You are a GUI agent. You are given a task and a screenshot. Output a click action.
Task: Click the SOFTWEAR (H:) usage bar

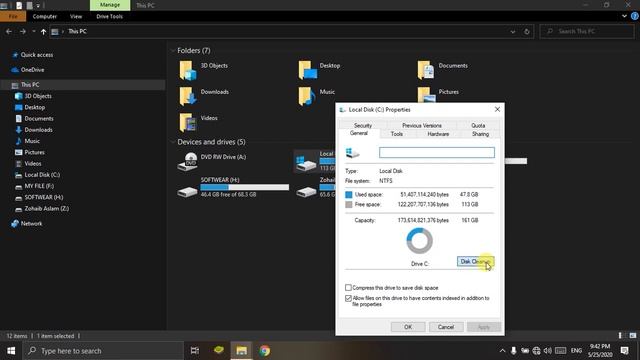[244, 187]
